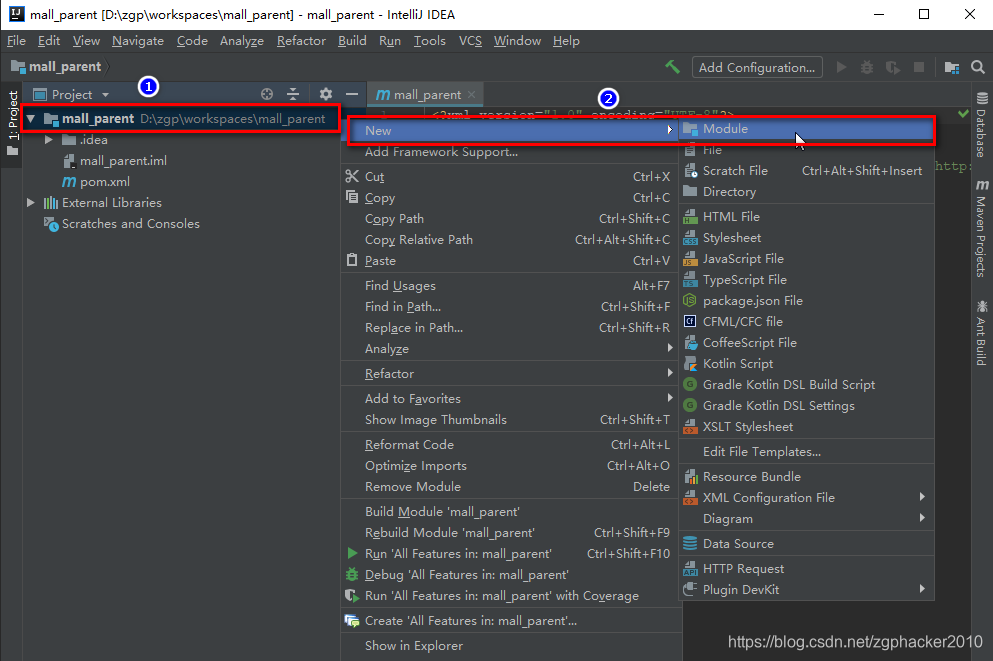Screen dimensions: 993x661
Task: Open Project Structure toolbar icon
Action: 952,67
